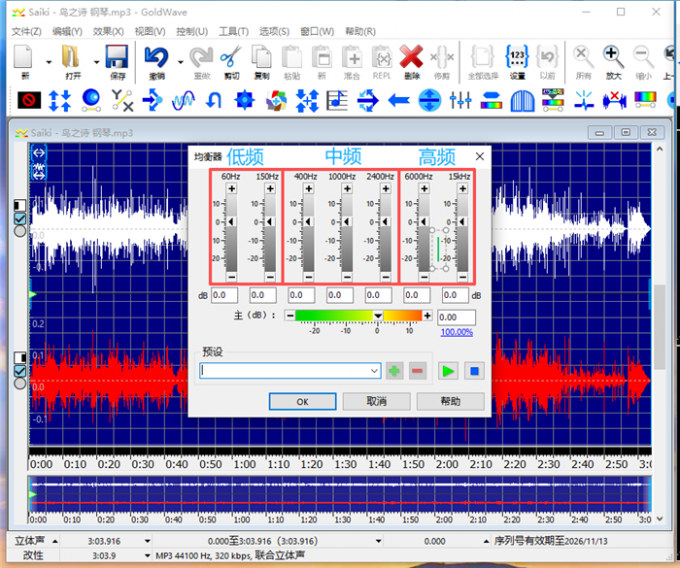The width and height of the screenshot is (680, 568).
Task: Click the green plus add-preset icon
Action: point(395,370)
